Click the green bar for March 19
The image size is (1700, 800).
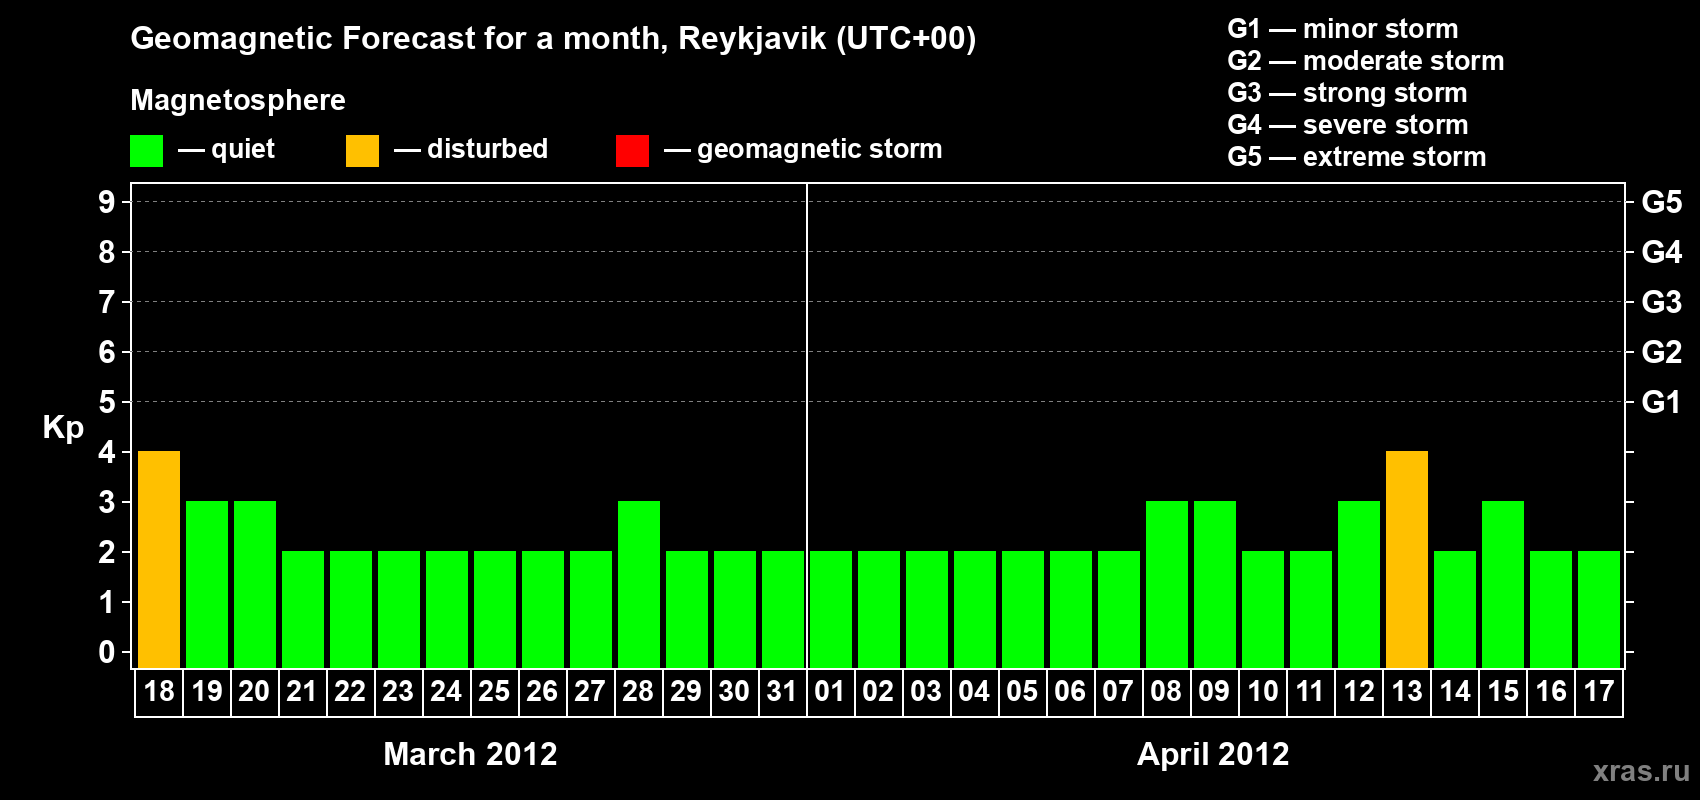point(207,585)
